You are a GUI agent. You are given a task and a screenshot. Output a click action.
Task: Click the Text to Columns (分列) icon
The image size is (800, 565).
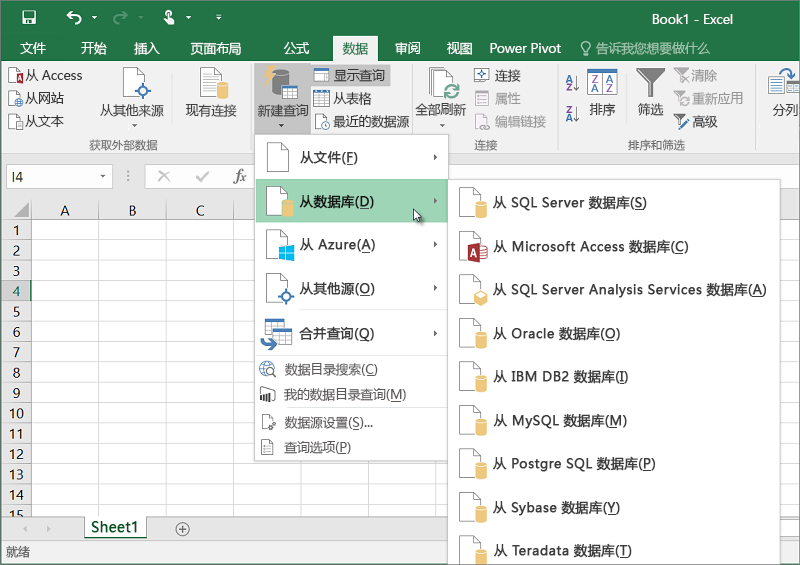pos(783,84)
